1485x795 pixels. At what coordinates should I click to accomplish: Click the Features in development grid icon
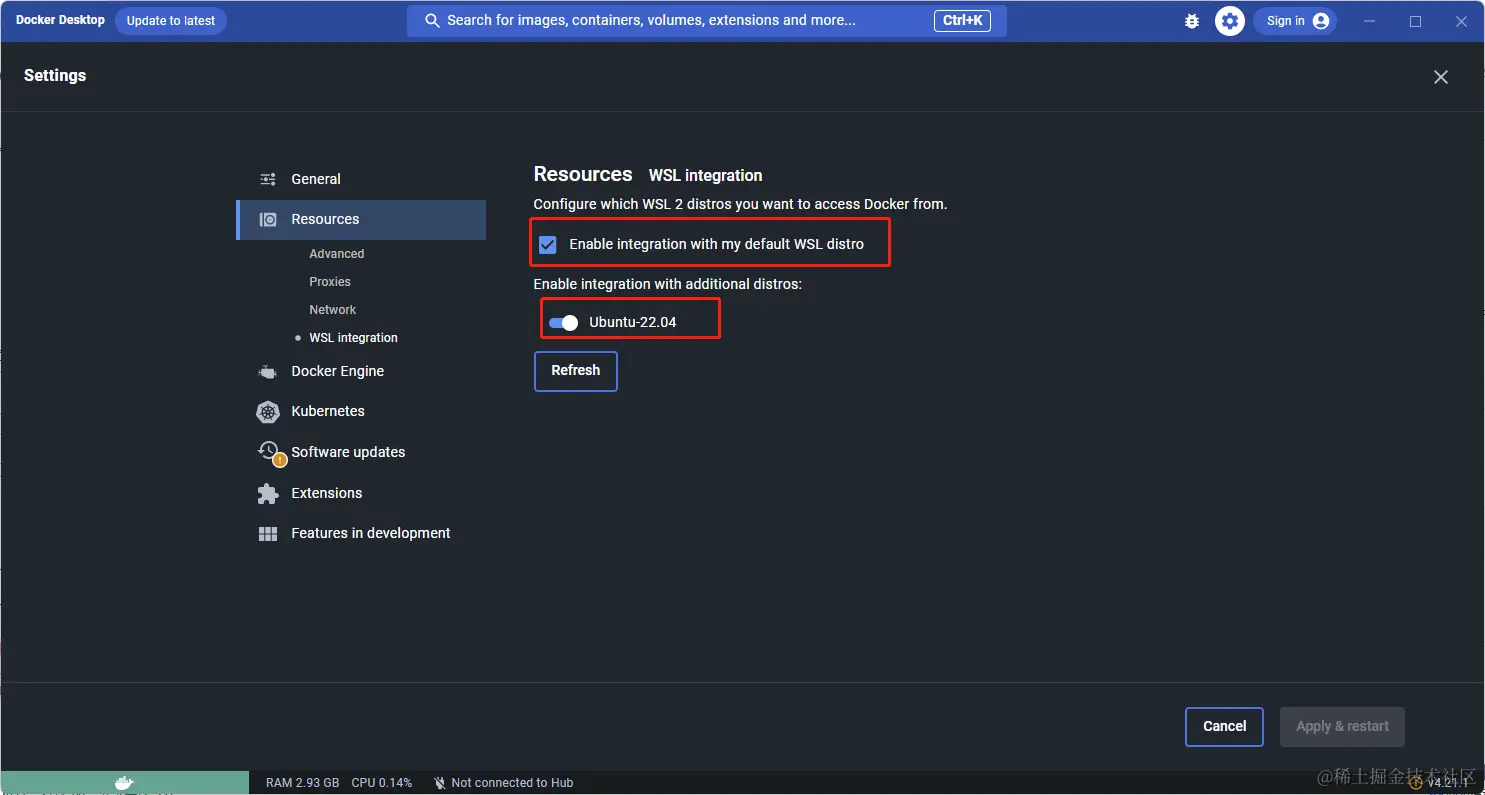[x=268, y=534]
